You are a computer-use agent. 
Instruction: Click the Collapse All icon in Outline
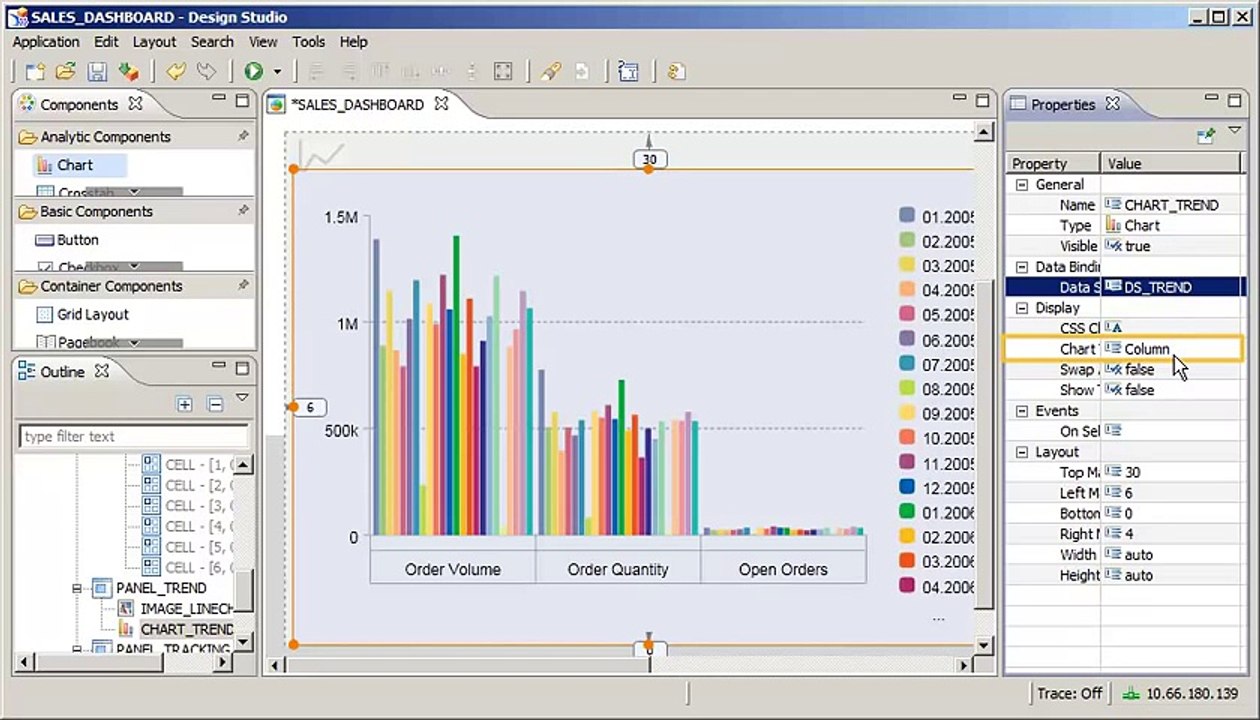(x=215, y=404)
